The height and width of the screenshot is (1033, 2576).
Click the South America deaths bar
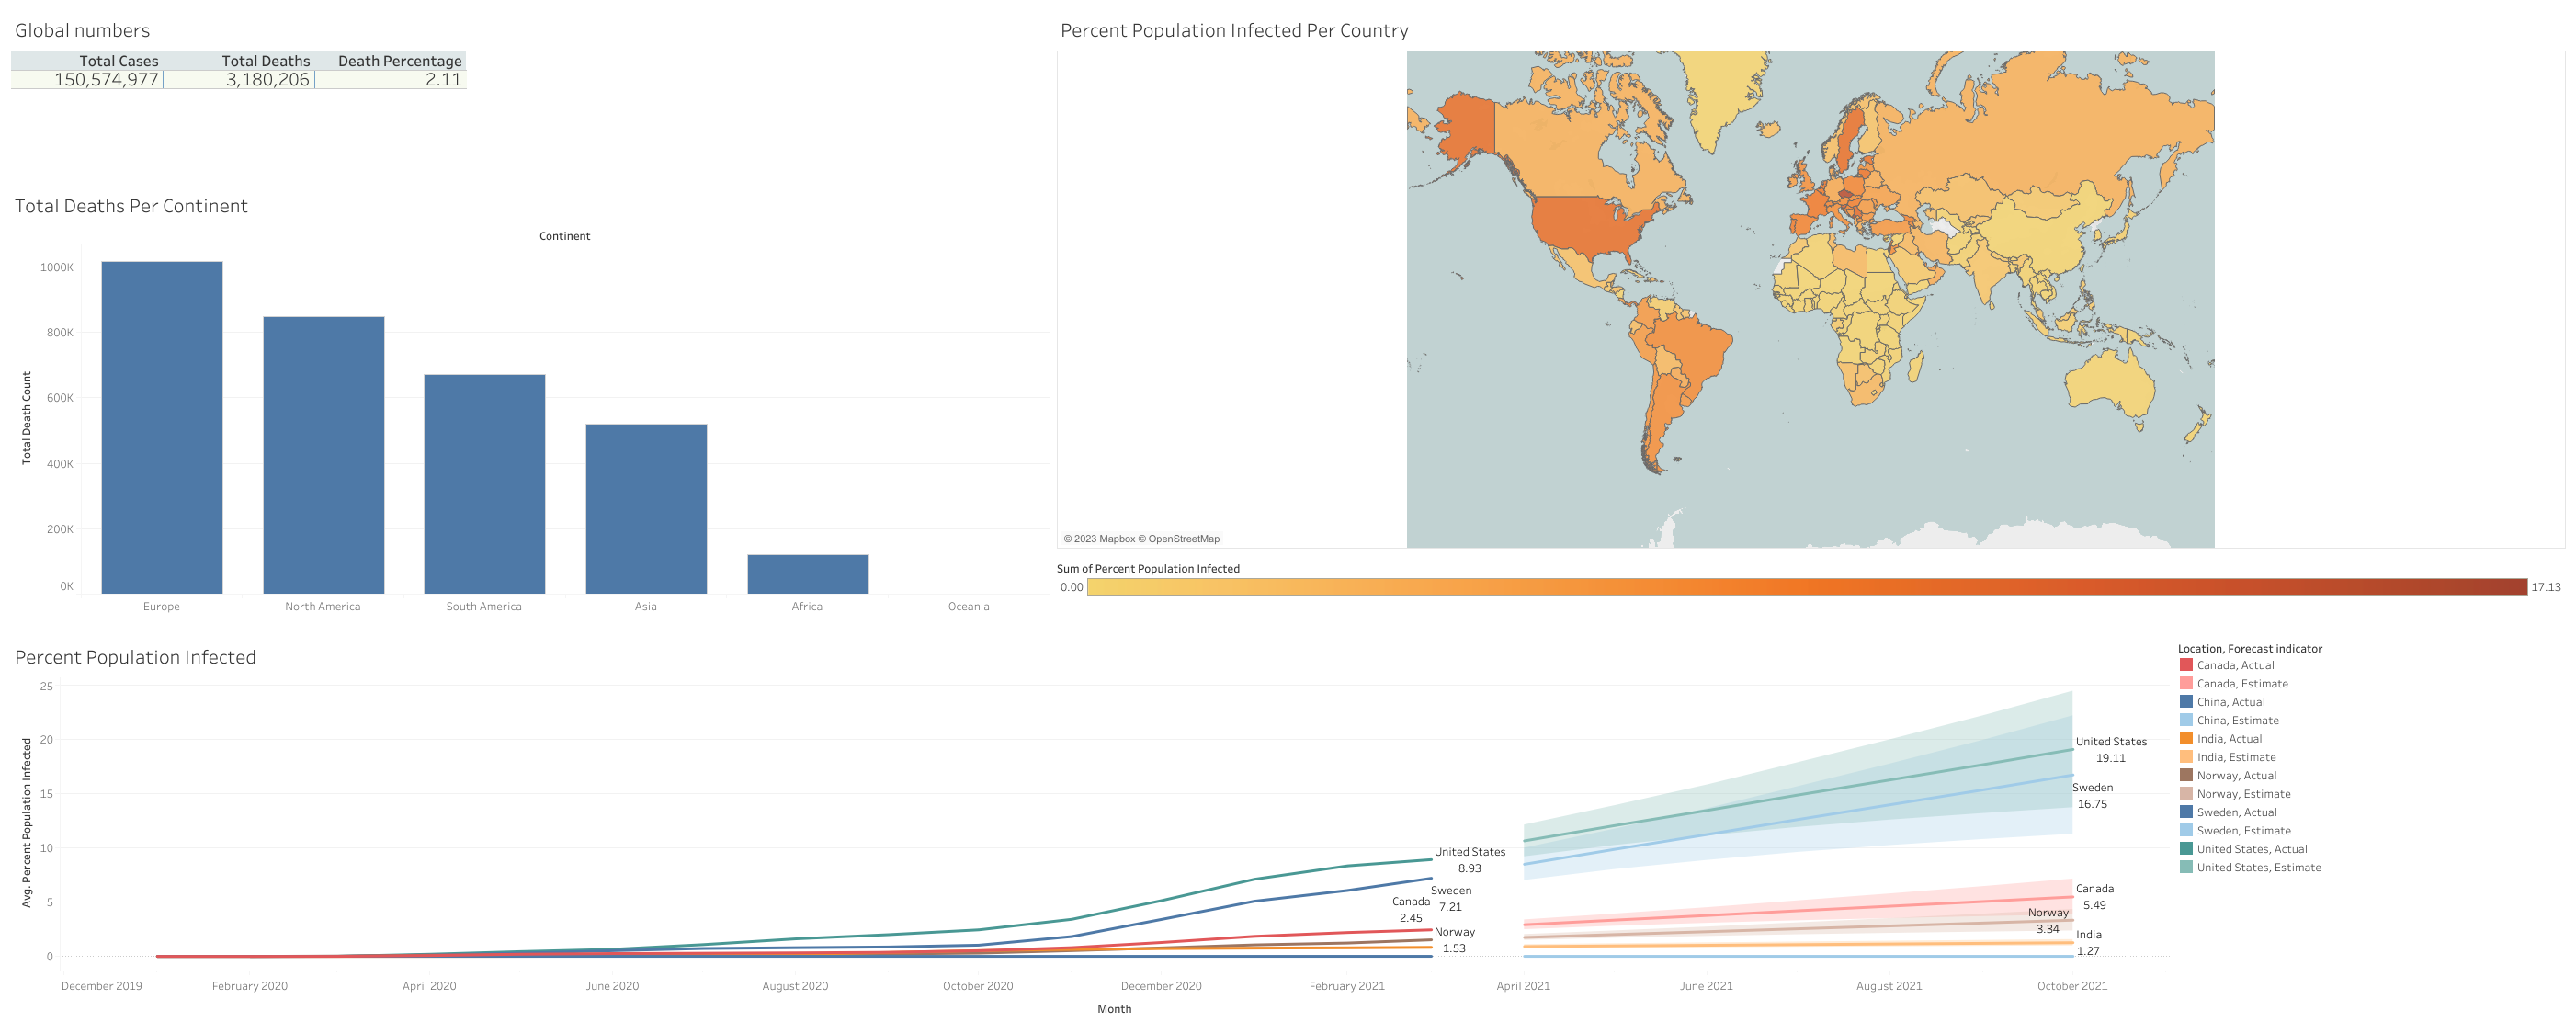pyautogui.click(x=484, y=484)
